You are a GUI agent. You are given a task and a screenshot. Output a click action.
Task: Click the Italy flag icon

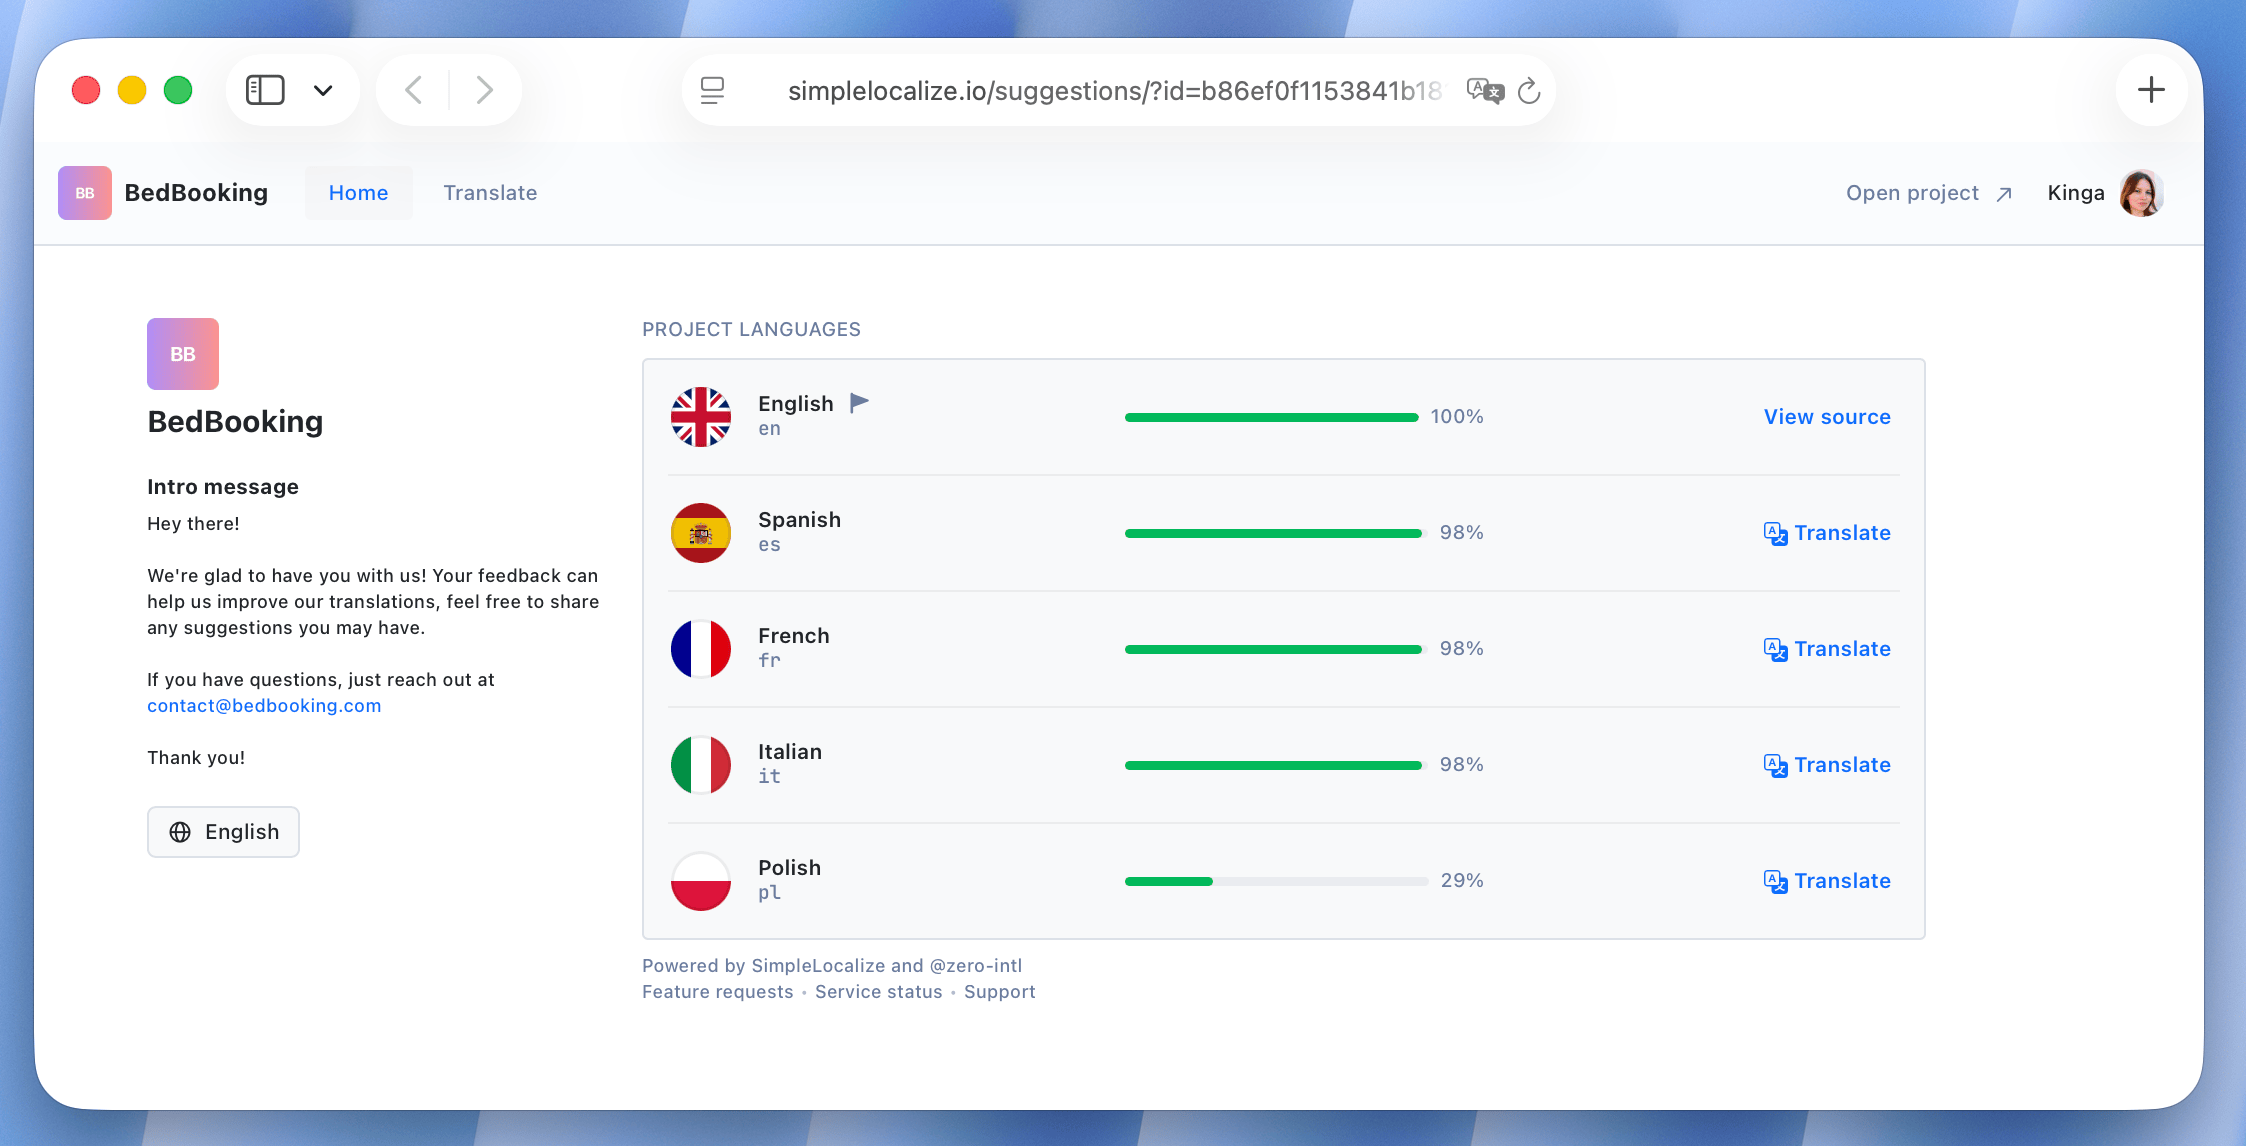click(701, 765)
